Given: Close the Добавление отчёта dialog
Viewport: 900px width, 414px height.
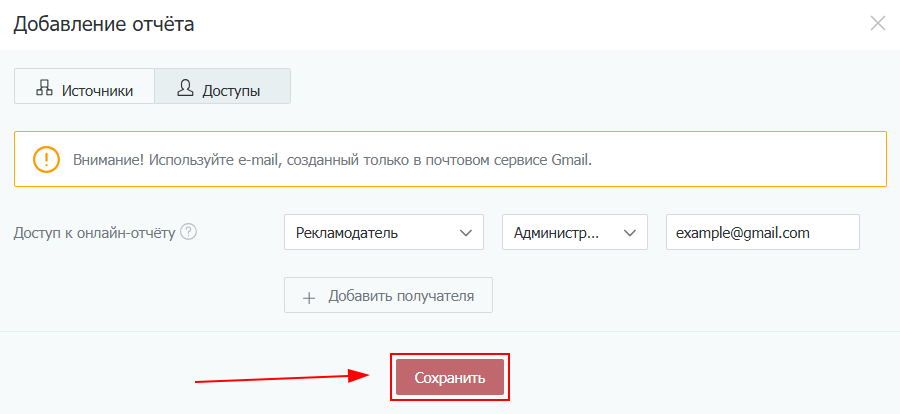Looking at the screenshot, I should click(878, 23).
